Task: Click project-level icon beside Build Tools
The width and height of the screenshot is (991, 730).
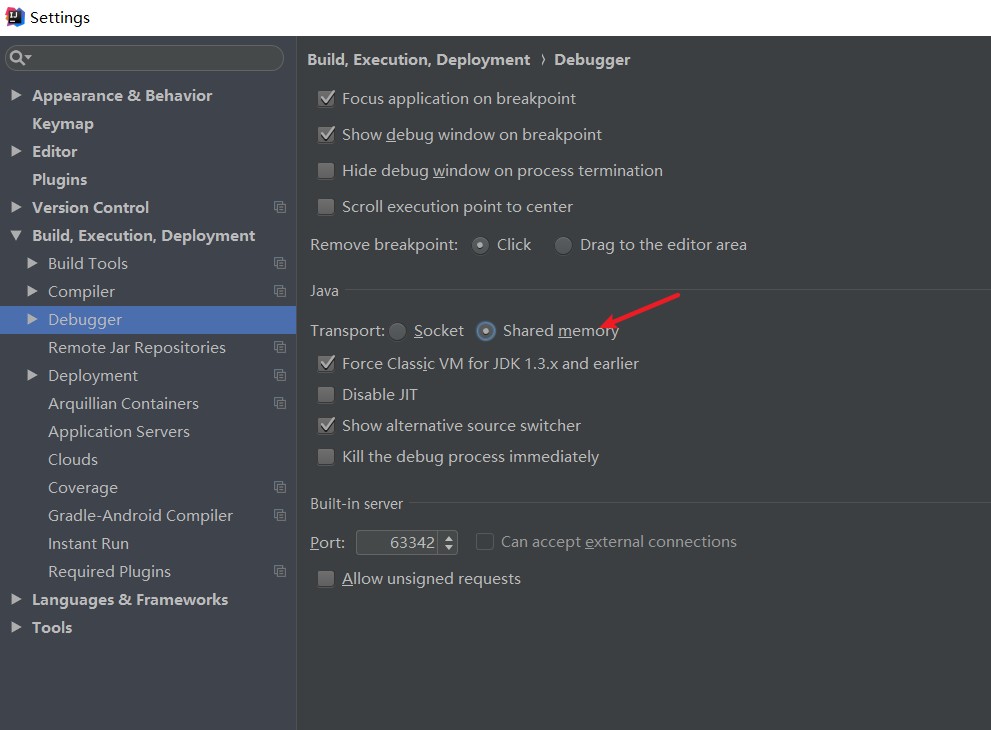Action: [x=280, y=263]
